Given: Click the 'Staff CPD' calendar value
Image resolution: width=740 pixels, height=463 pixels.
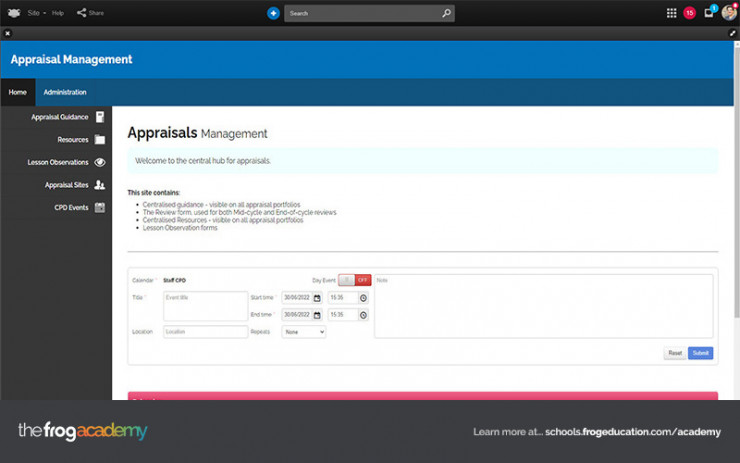Looking at the screenshot, I should [x=174, y=280].
